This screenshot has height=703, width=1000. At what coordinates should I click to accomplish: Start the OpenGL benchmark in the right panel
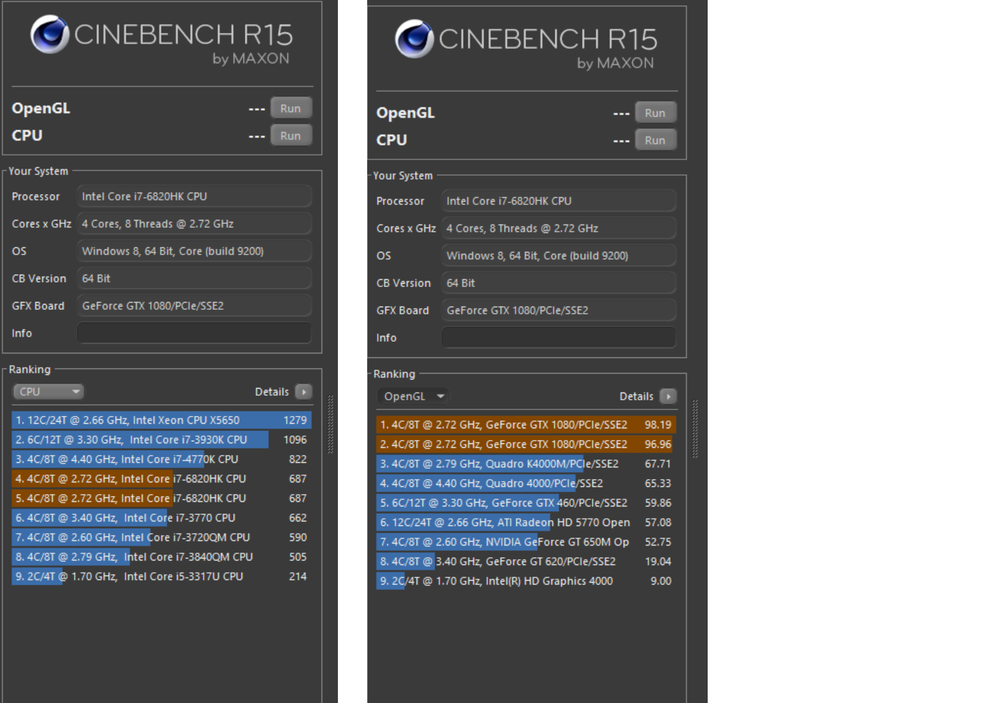pyautogui.click(x=655, y=113)
